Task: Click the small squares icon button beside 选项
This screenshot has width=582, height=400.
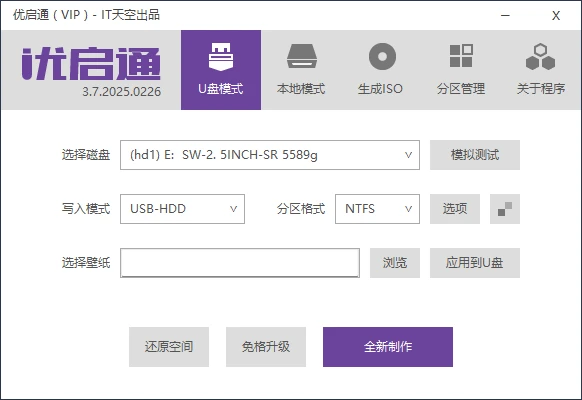Action: 505,209
